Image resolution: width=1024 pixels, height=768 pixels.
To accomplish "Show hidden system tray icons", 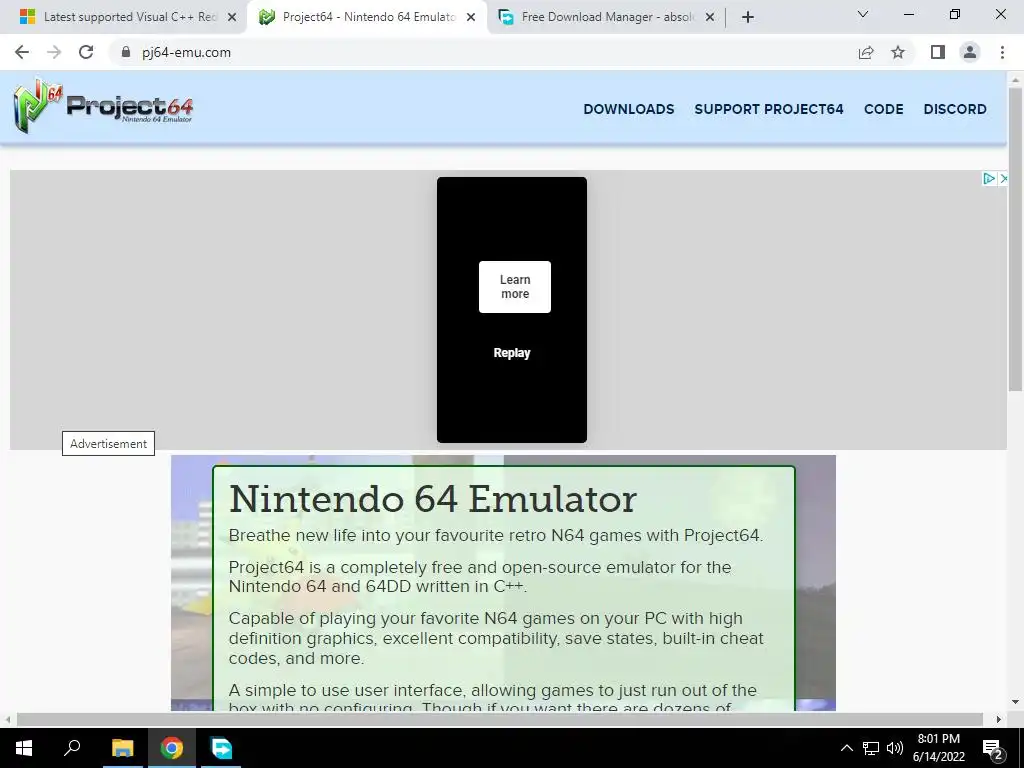I will (x=846, y=748).
